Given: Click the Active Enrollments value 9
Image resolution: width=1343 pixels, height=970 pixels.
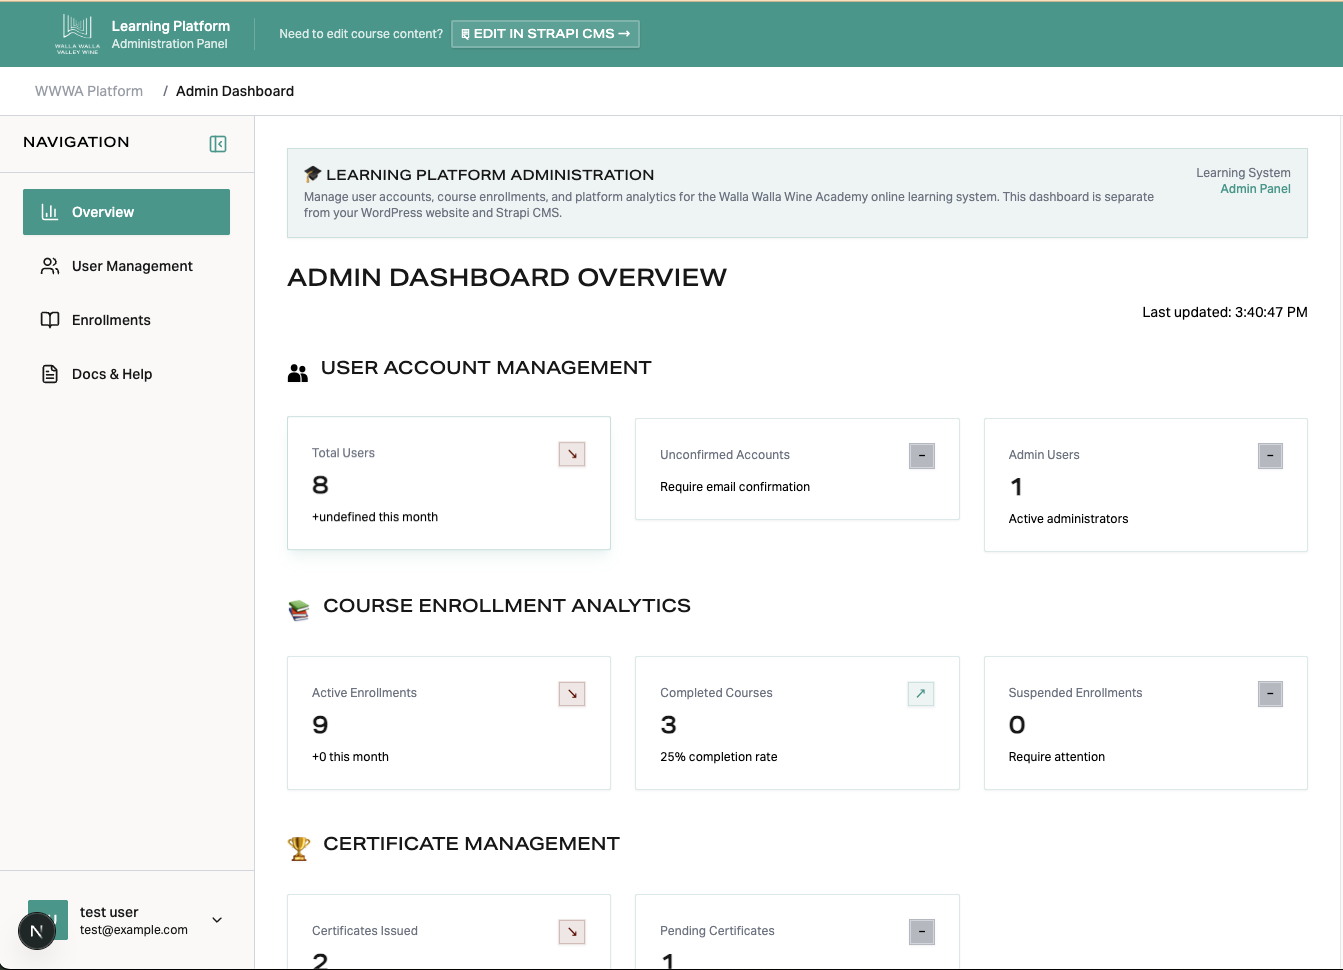Looking at the screenshot, I should (320, 725).
